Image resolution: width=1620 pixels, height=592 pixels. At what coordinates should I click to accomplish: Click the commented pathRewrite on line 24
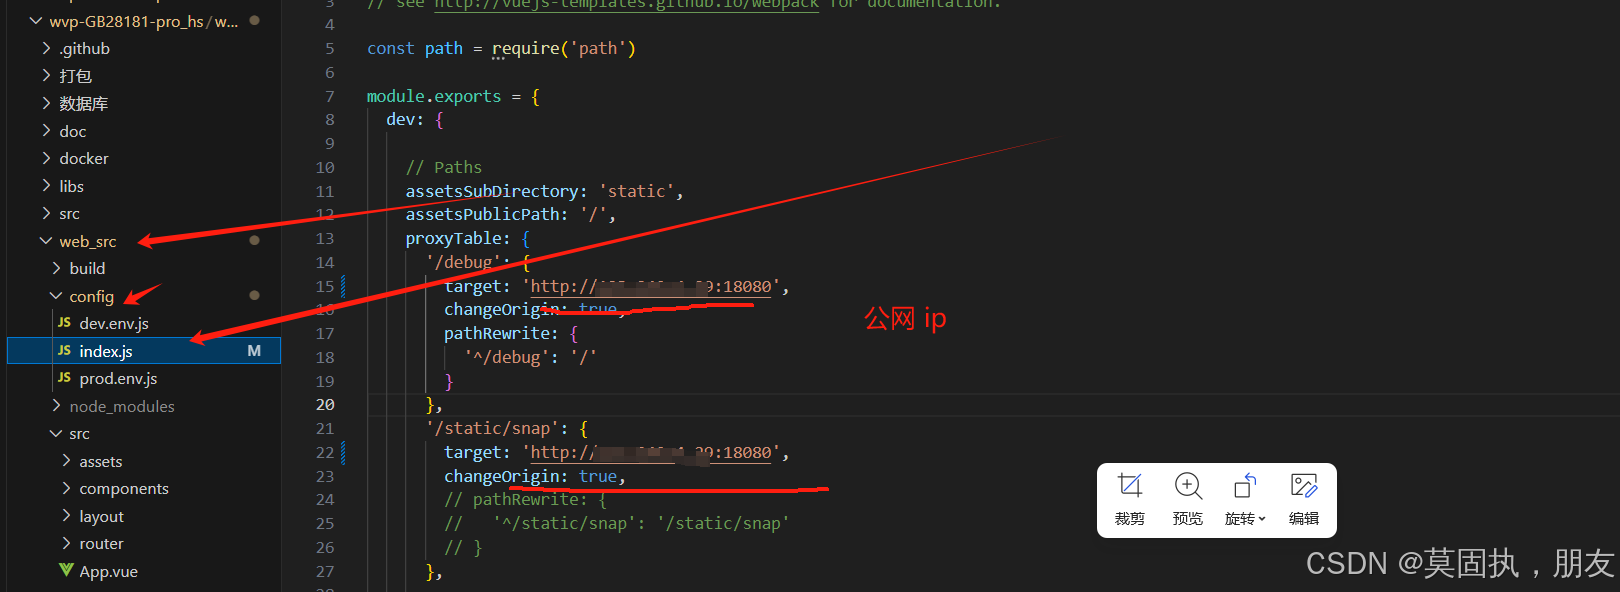[x=525, y=499]
